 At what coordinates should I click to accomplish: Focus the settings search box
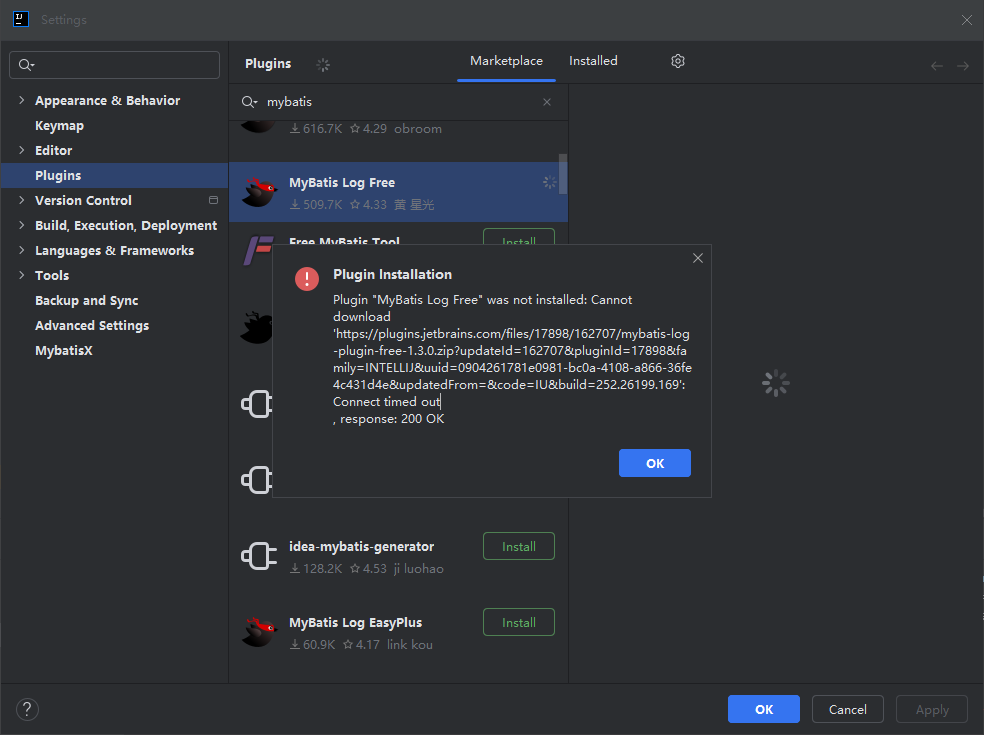pyautogui.click(x=114, y=65)
